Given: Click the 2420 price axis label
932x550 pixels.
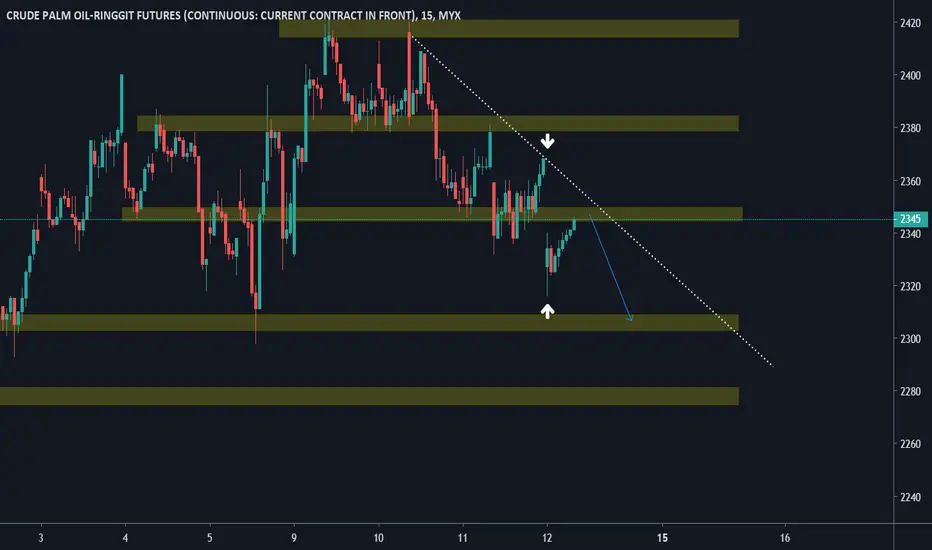Looking at the screenshot, I should click(910, 23).
